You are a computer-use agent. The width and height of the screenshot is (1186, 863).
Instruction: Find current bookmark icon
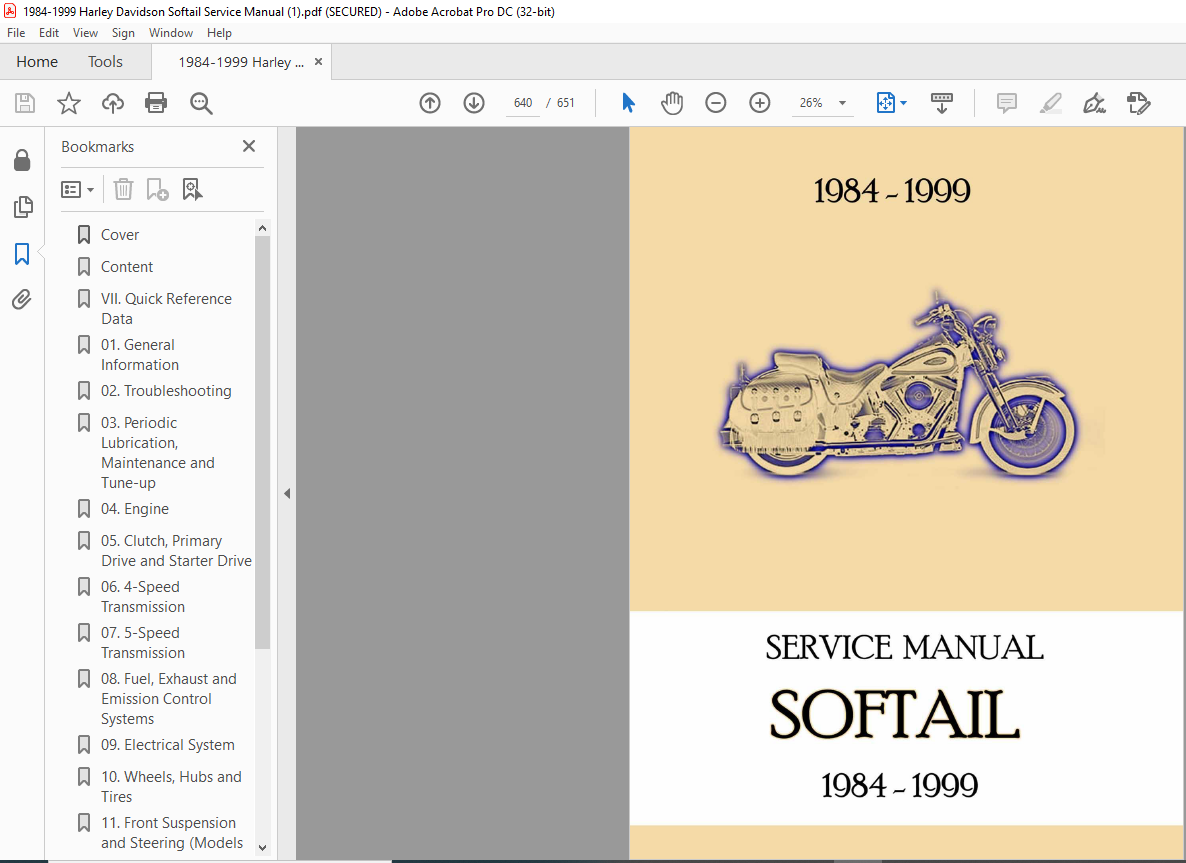(x=192, y=189)
